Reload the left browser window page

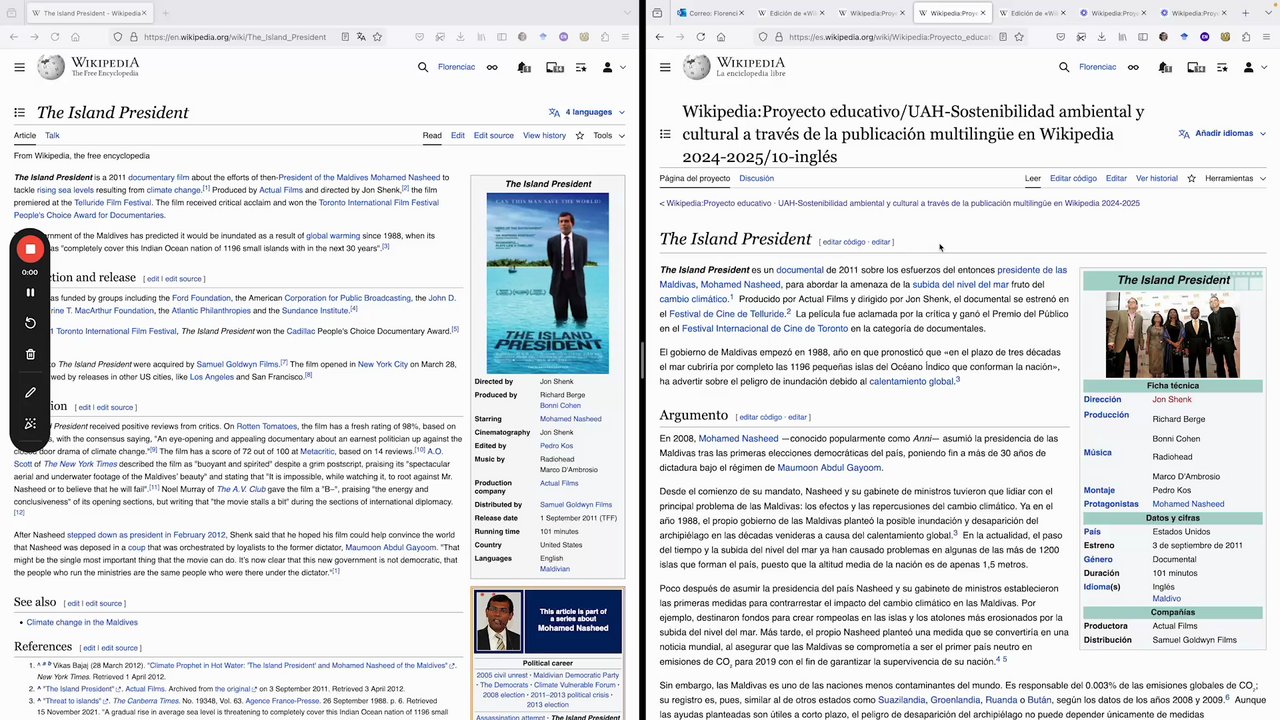tap(55, 37)
